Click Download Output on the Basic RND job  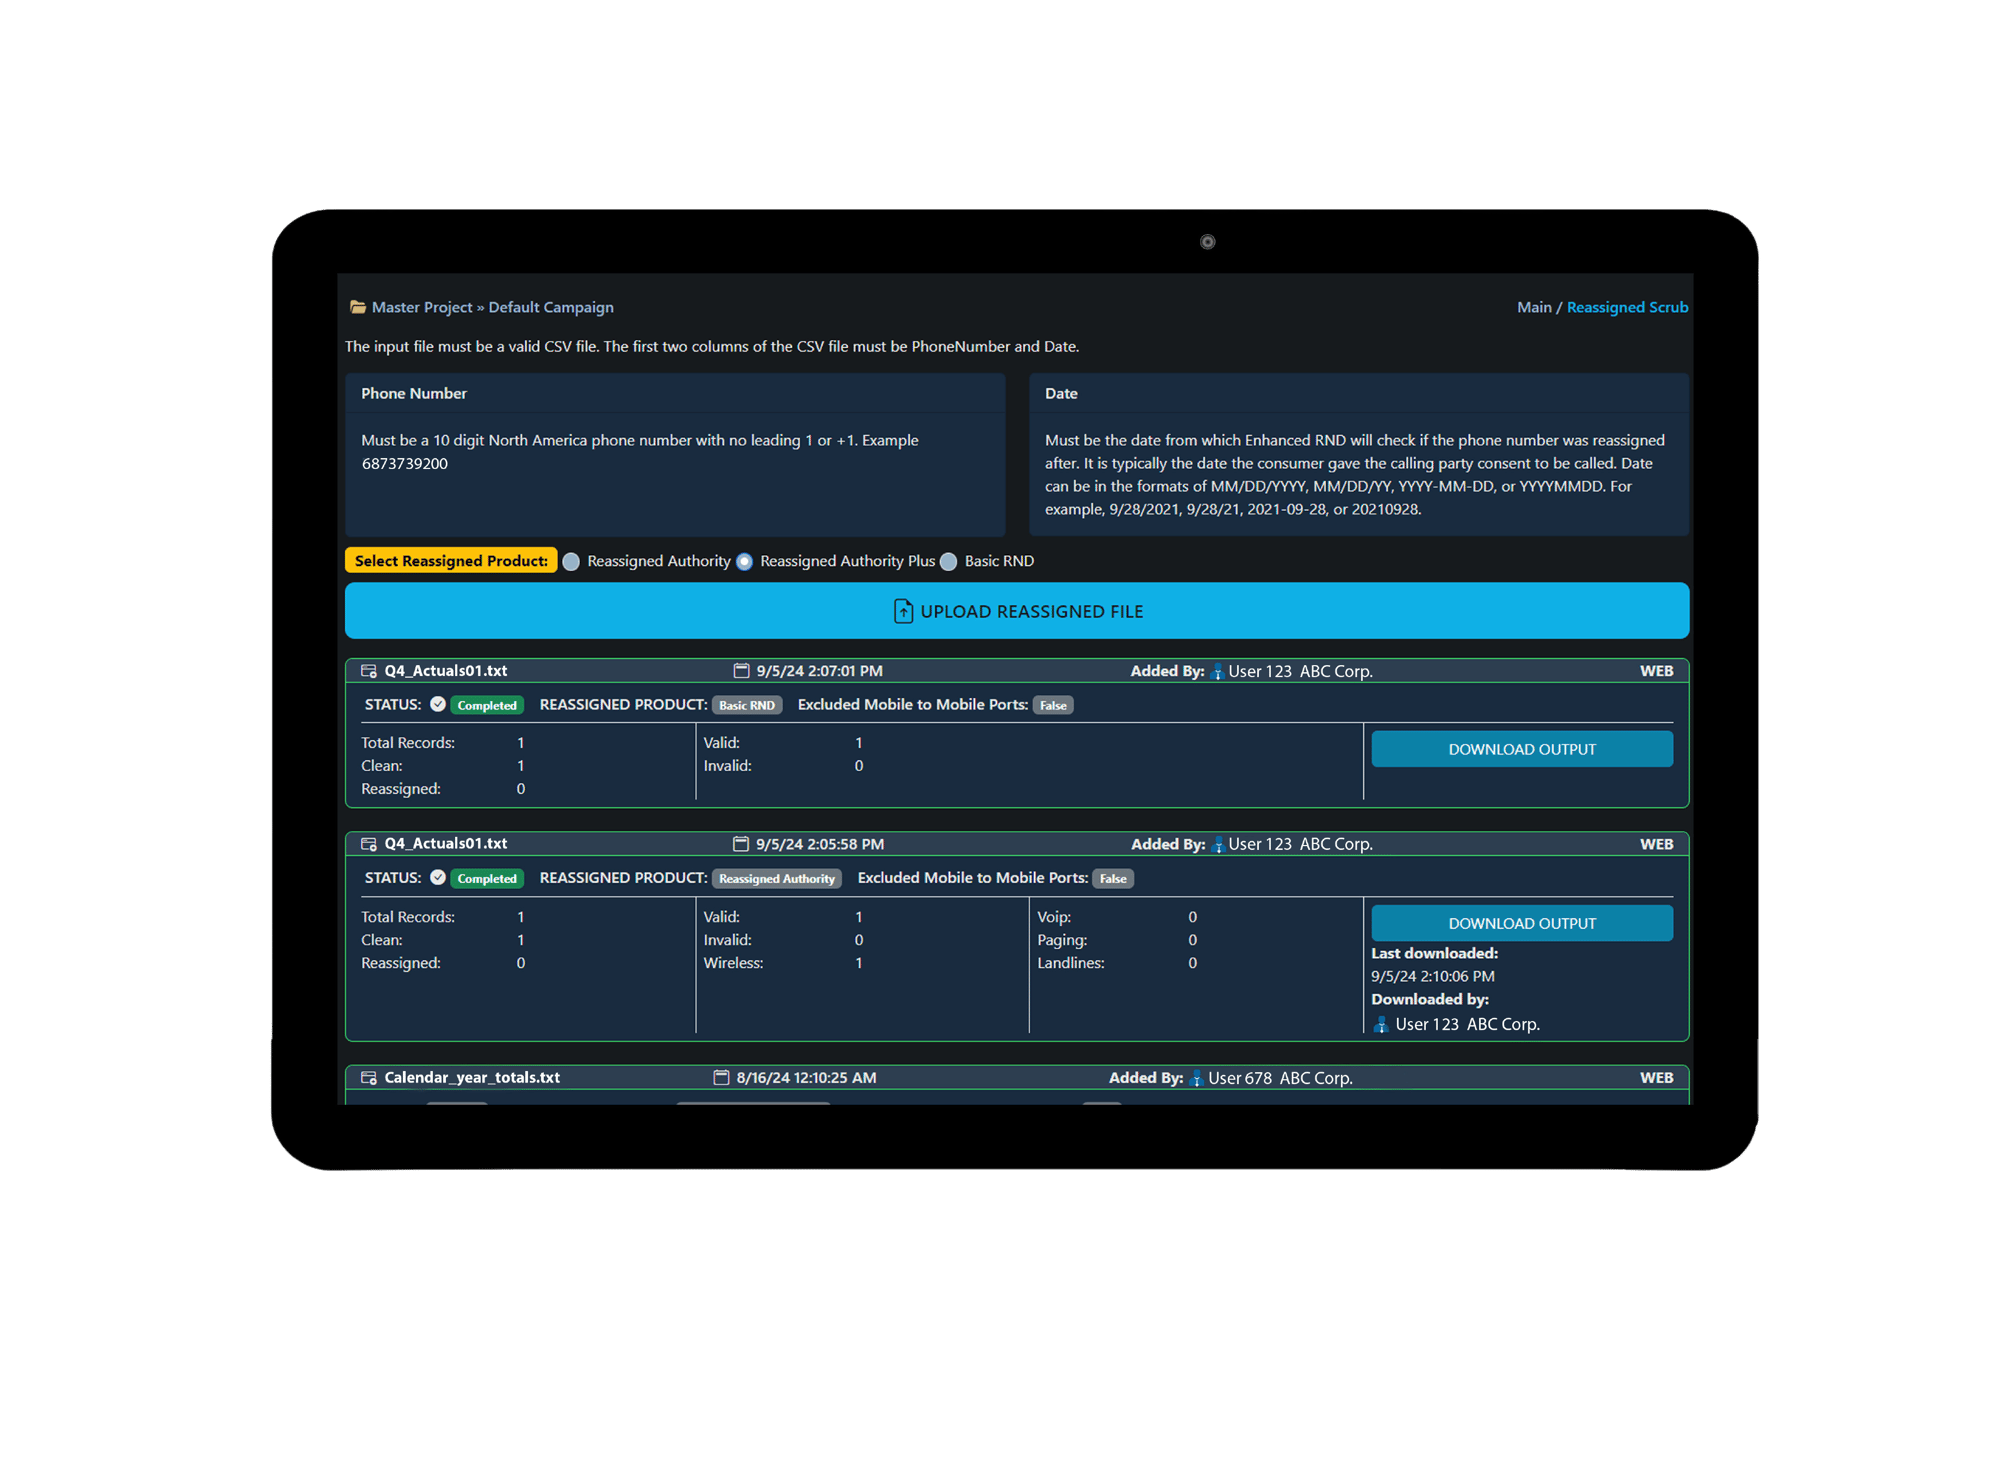(1522, 748)
